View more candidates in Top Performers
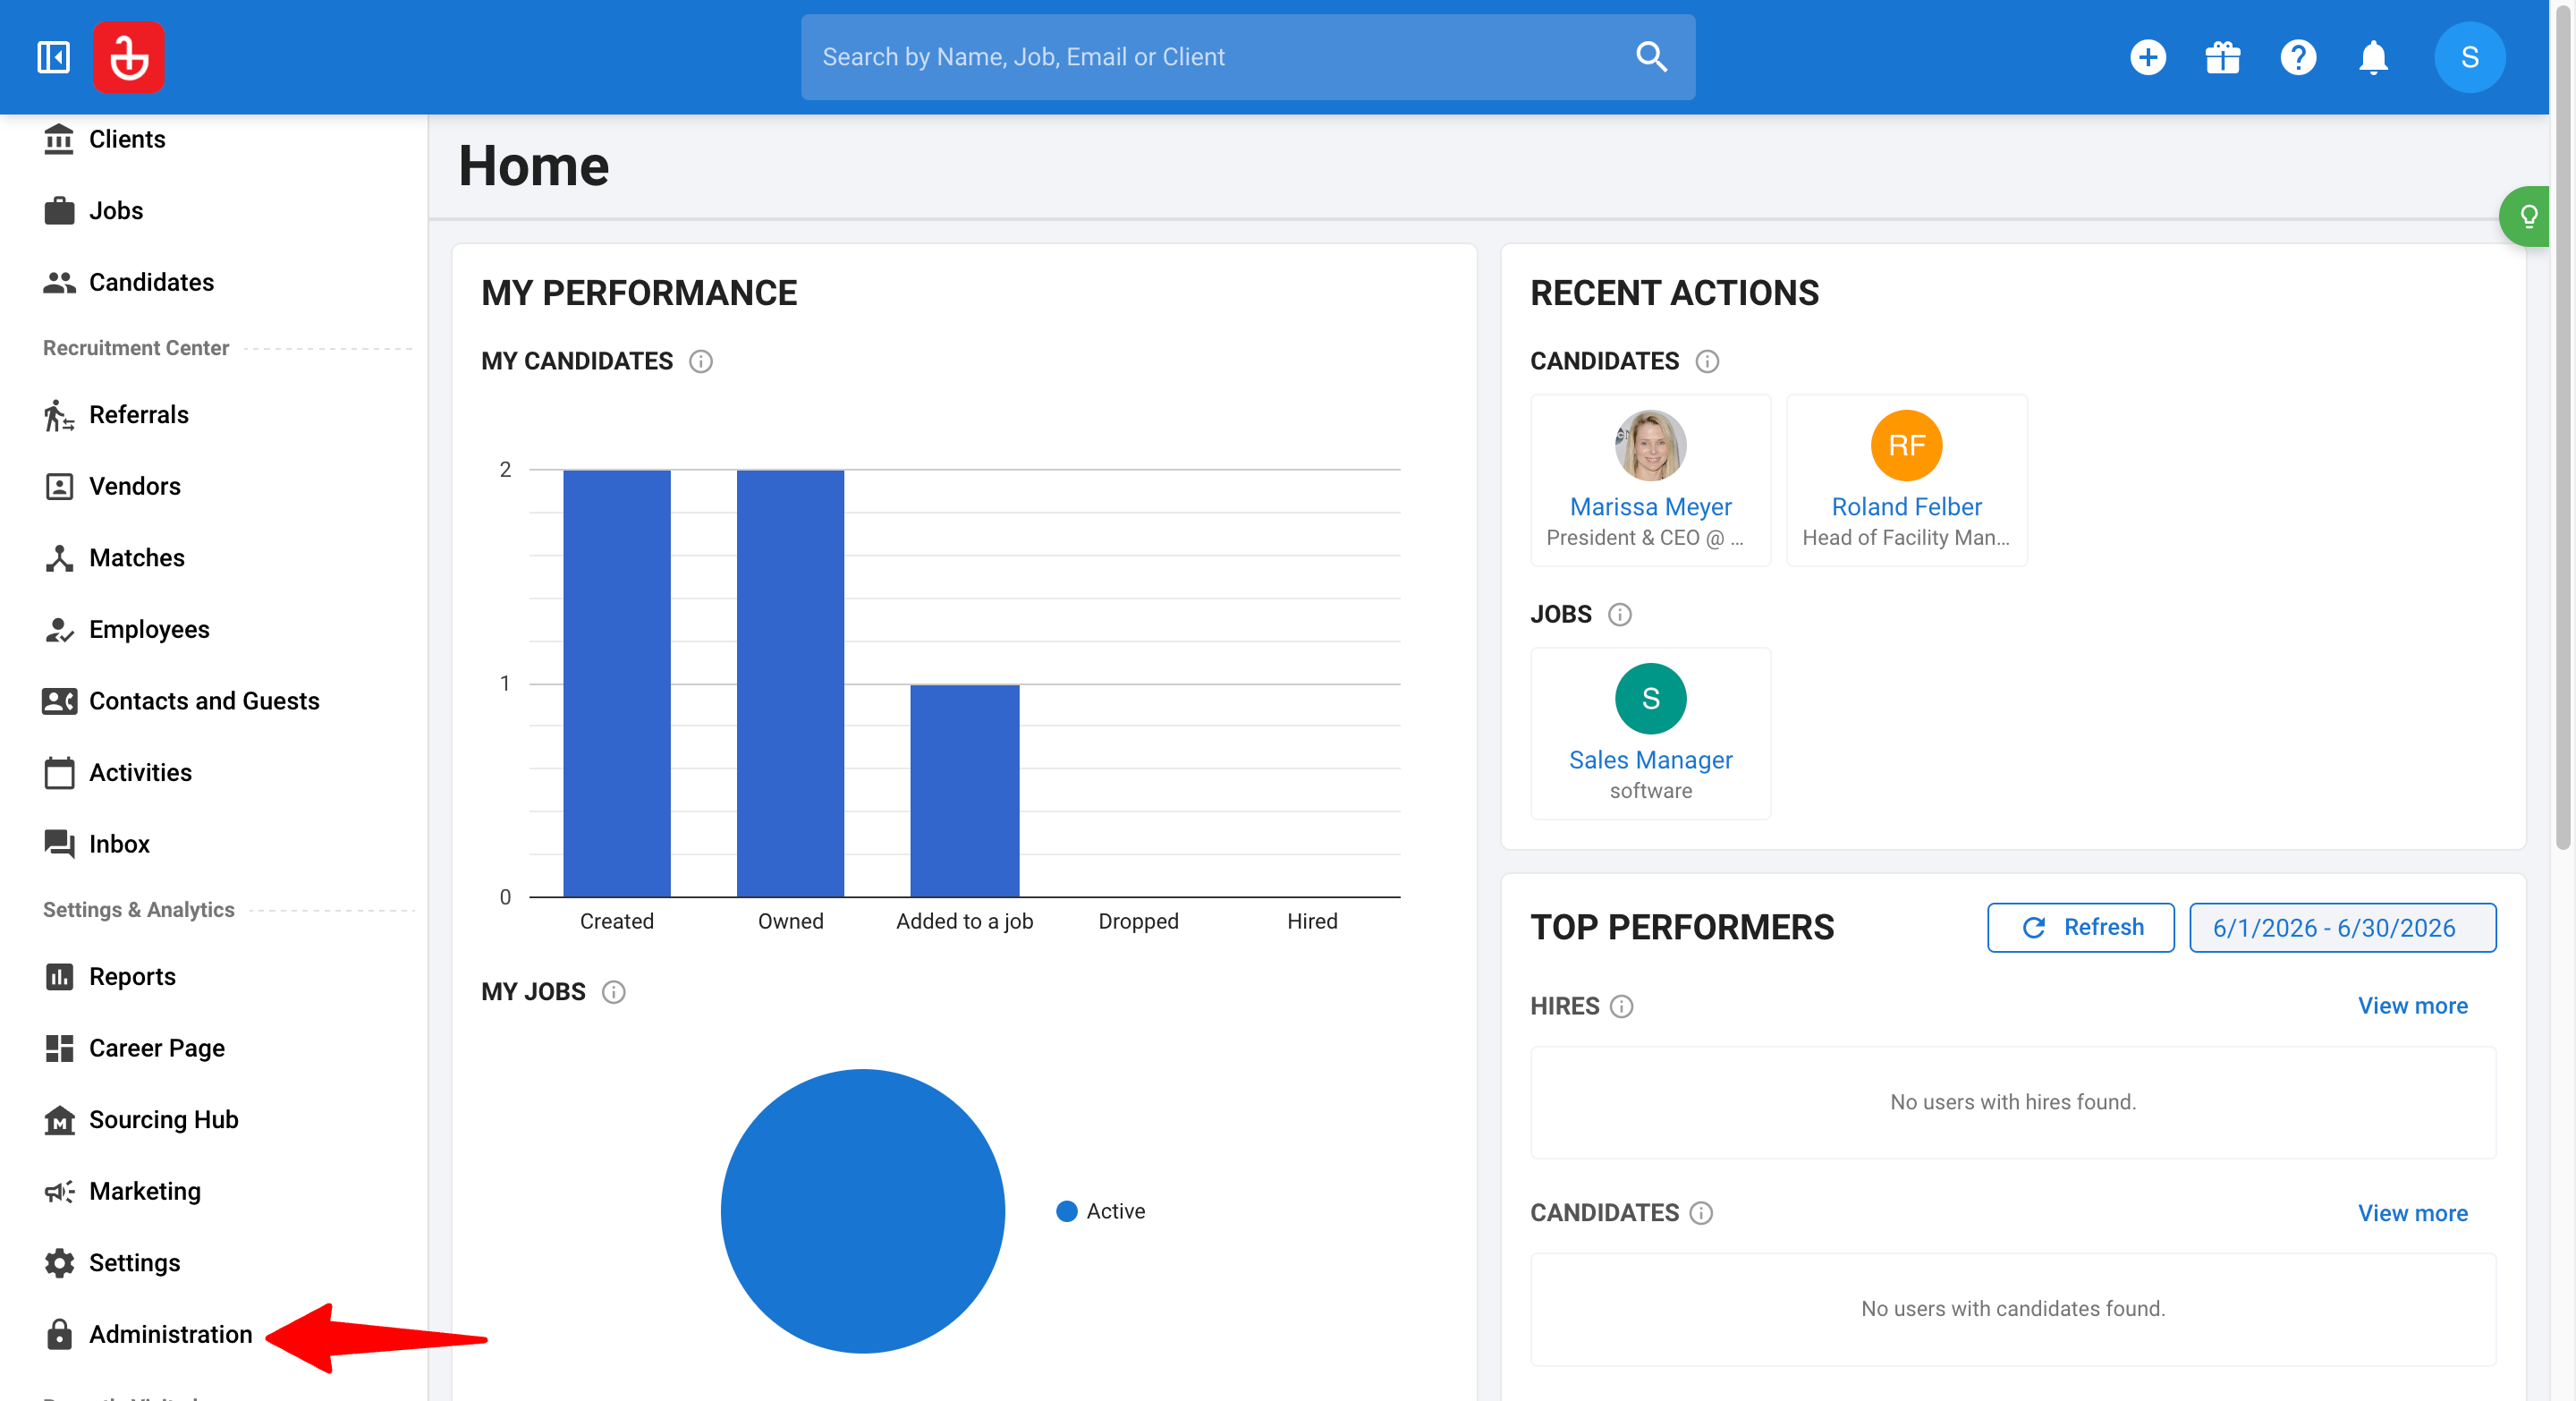 click(x=2412, y=1213)
